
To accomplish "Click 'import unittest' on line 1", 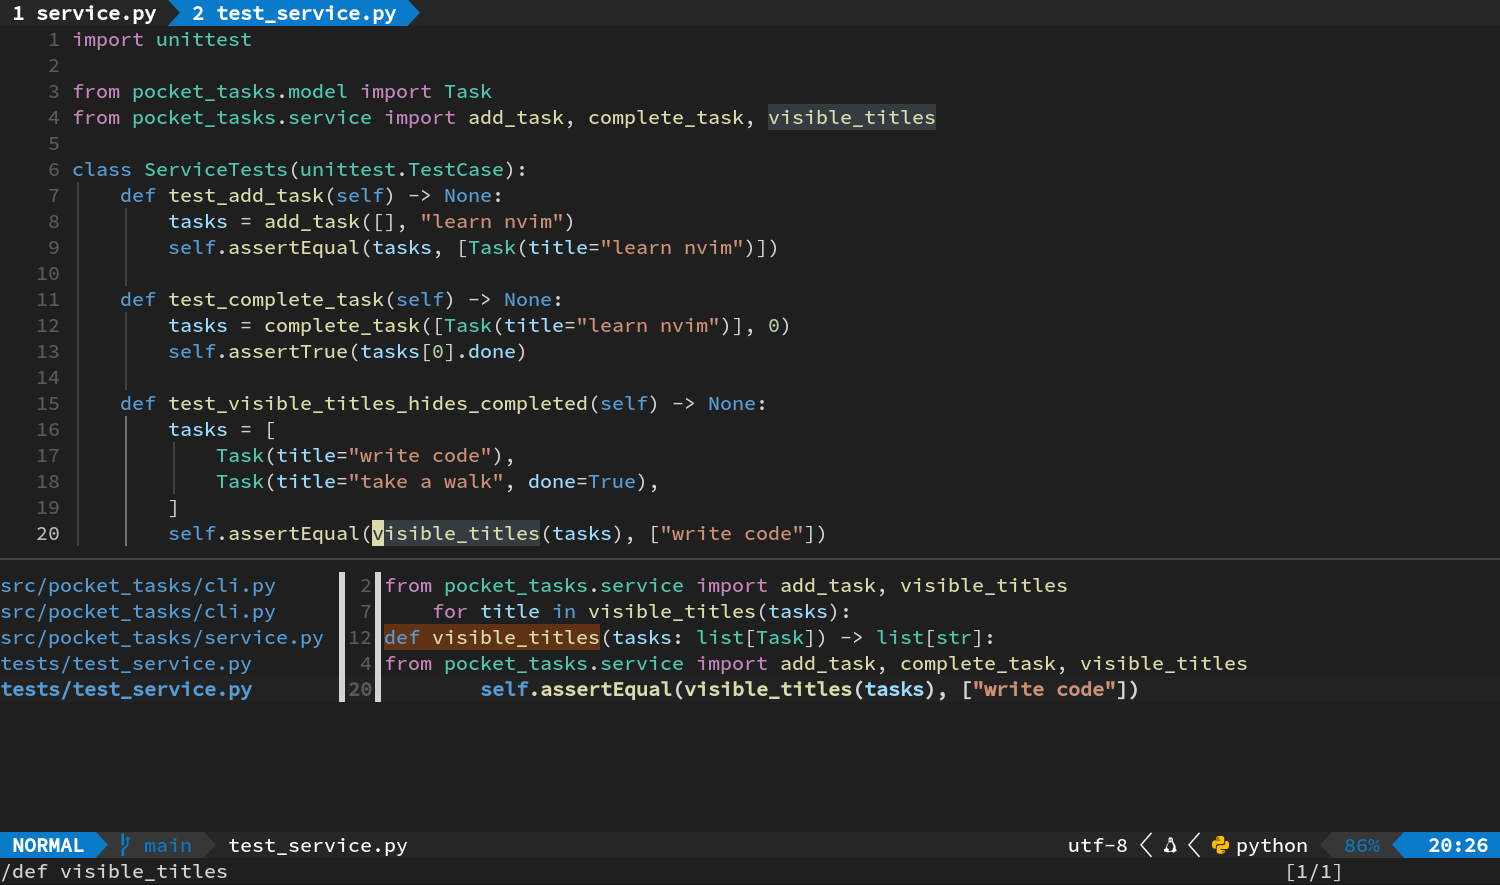I will 162,39.
